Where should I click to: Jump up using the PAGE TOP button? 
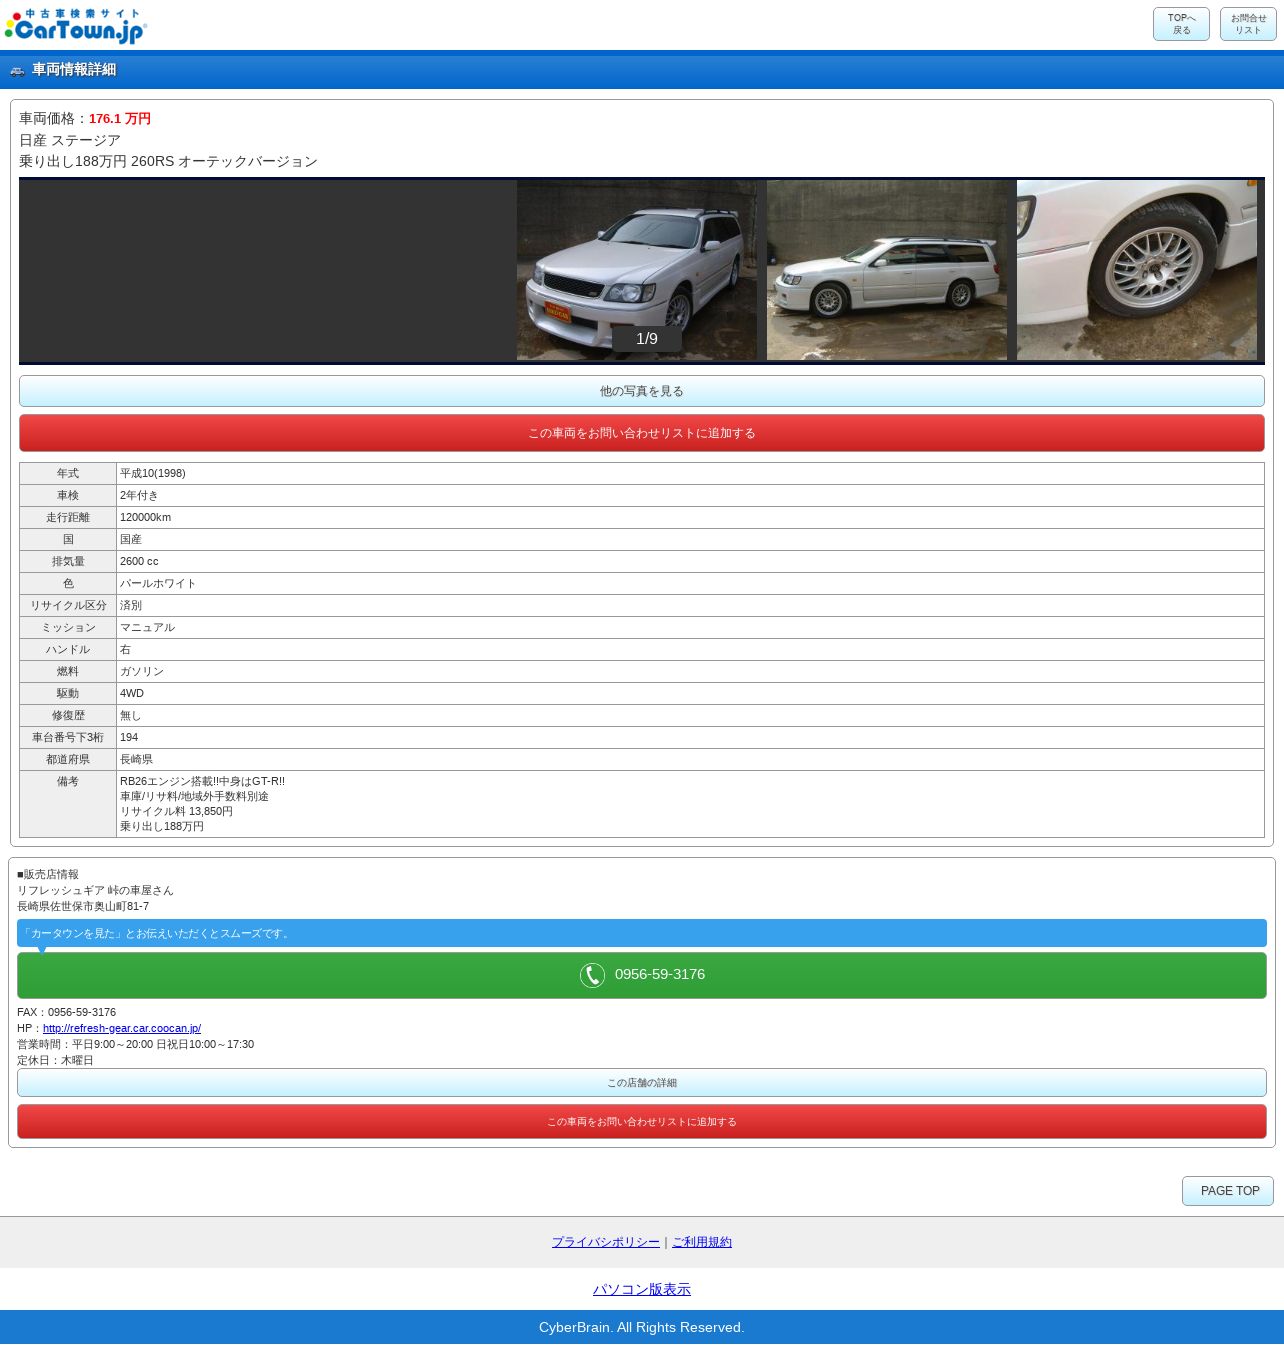[1227, 1191]
